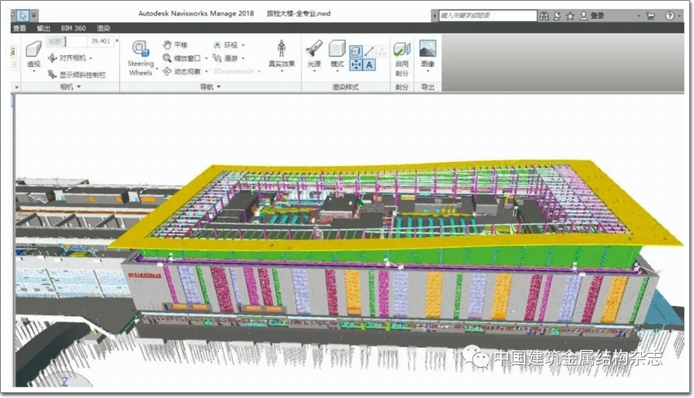
Task: Select the Align Camera (对齐相机) tool
Action: (68, 58)
